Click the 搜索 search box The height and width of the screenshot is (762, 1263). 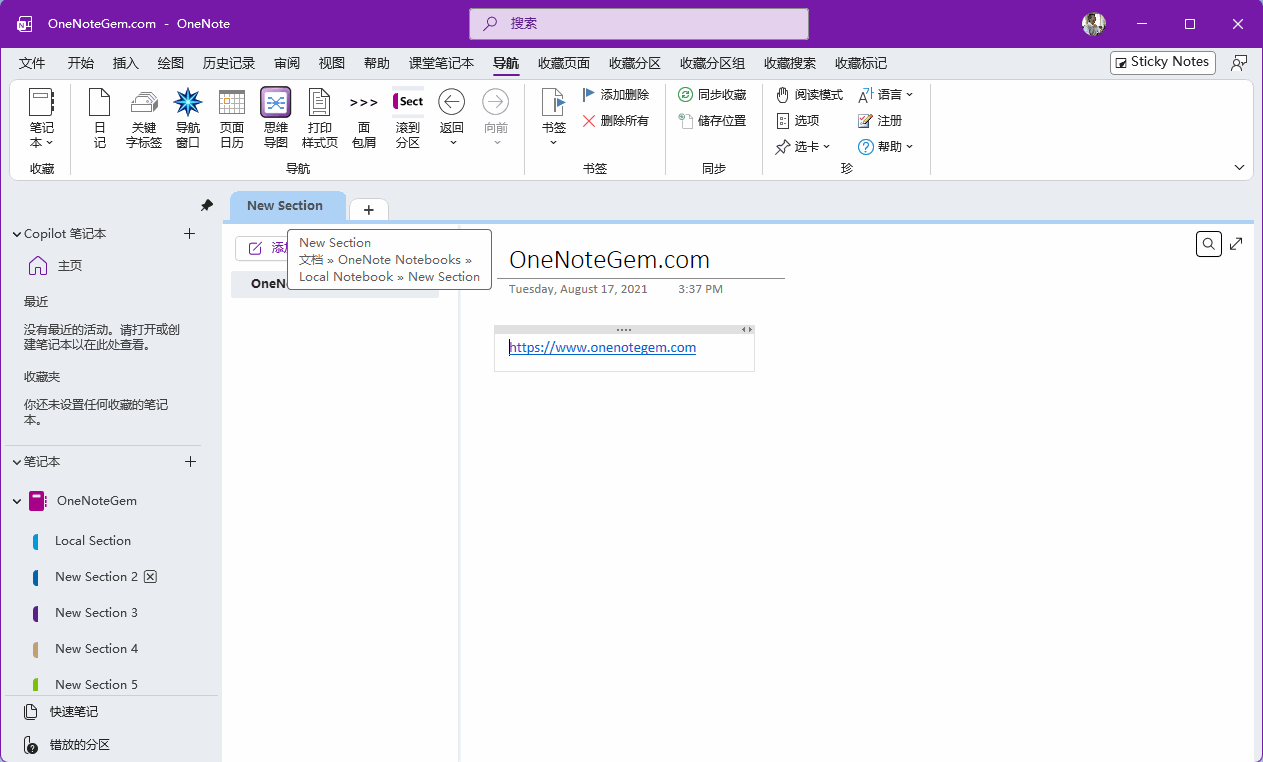639,23
